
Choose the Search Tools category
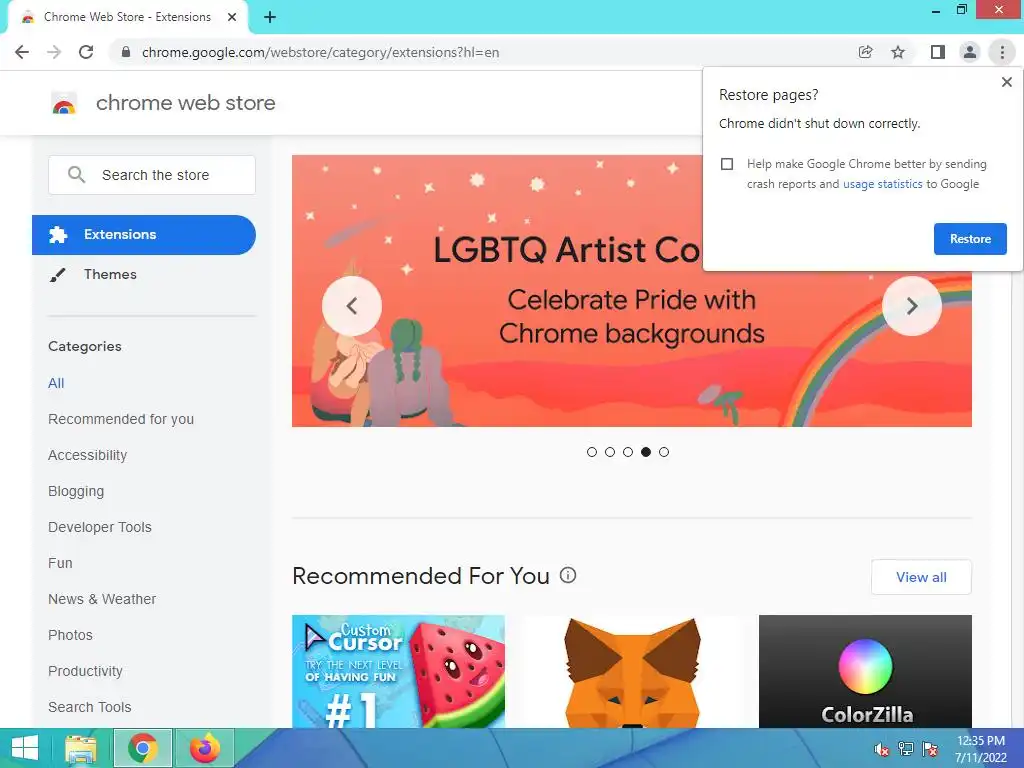click(x=89, y=707)
